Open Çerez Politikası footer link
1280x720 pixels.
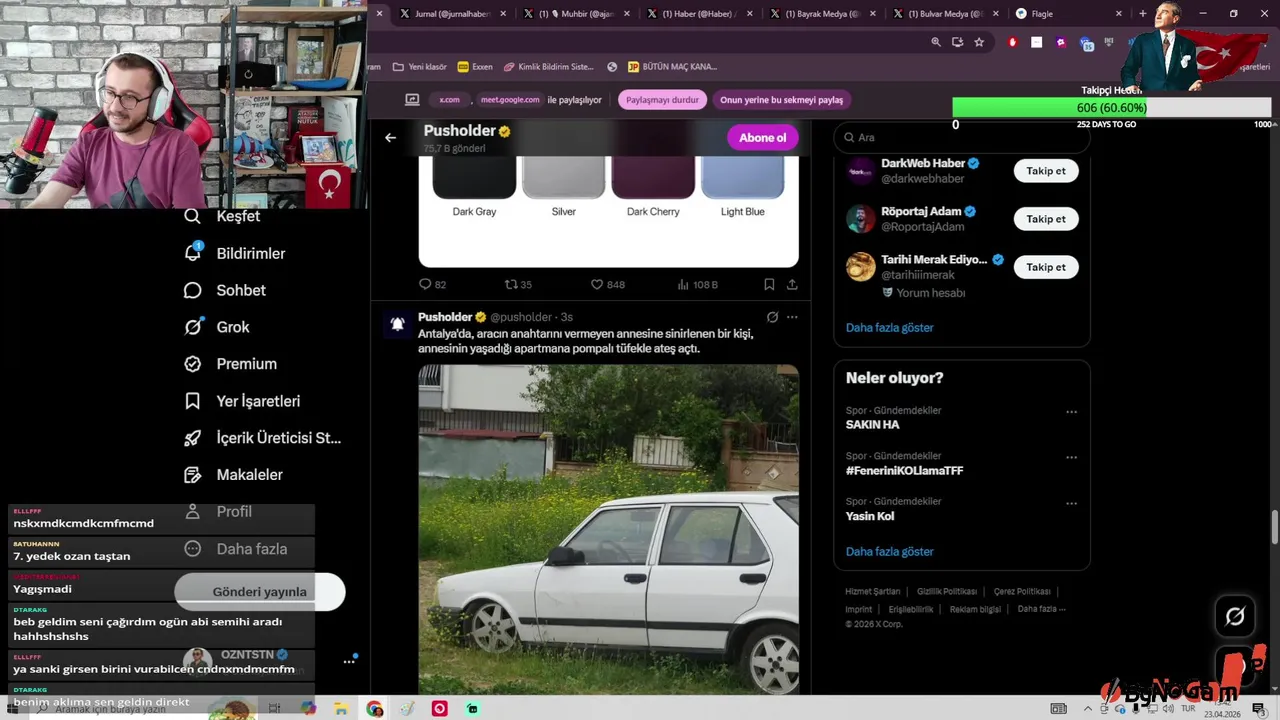tap(1022, 592)
